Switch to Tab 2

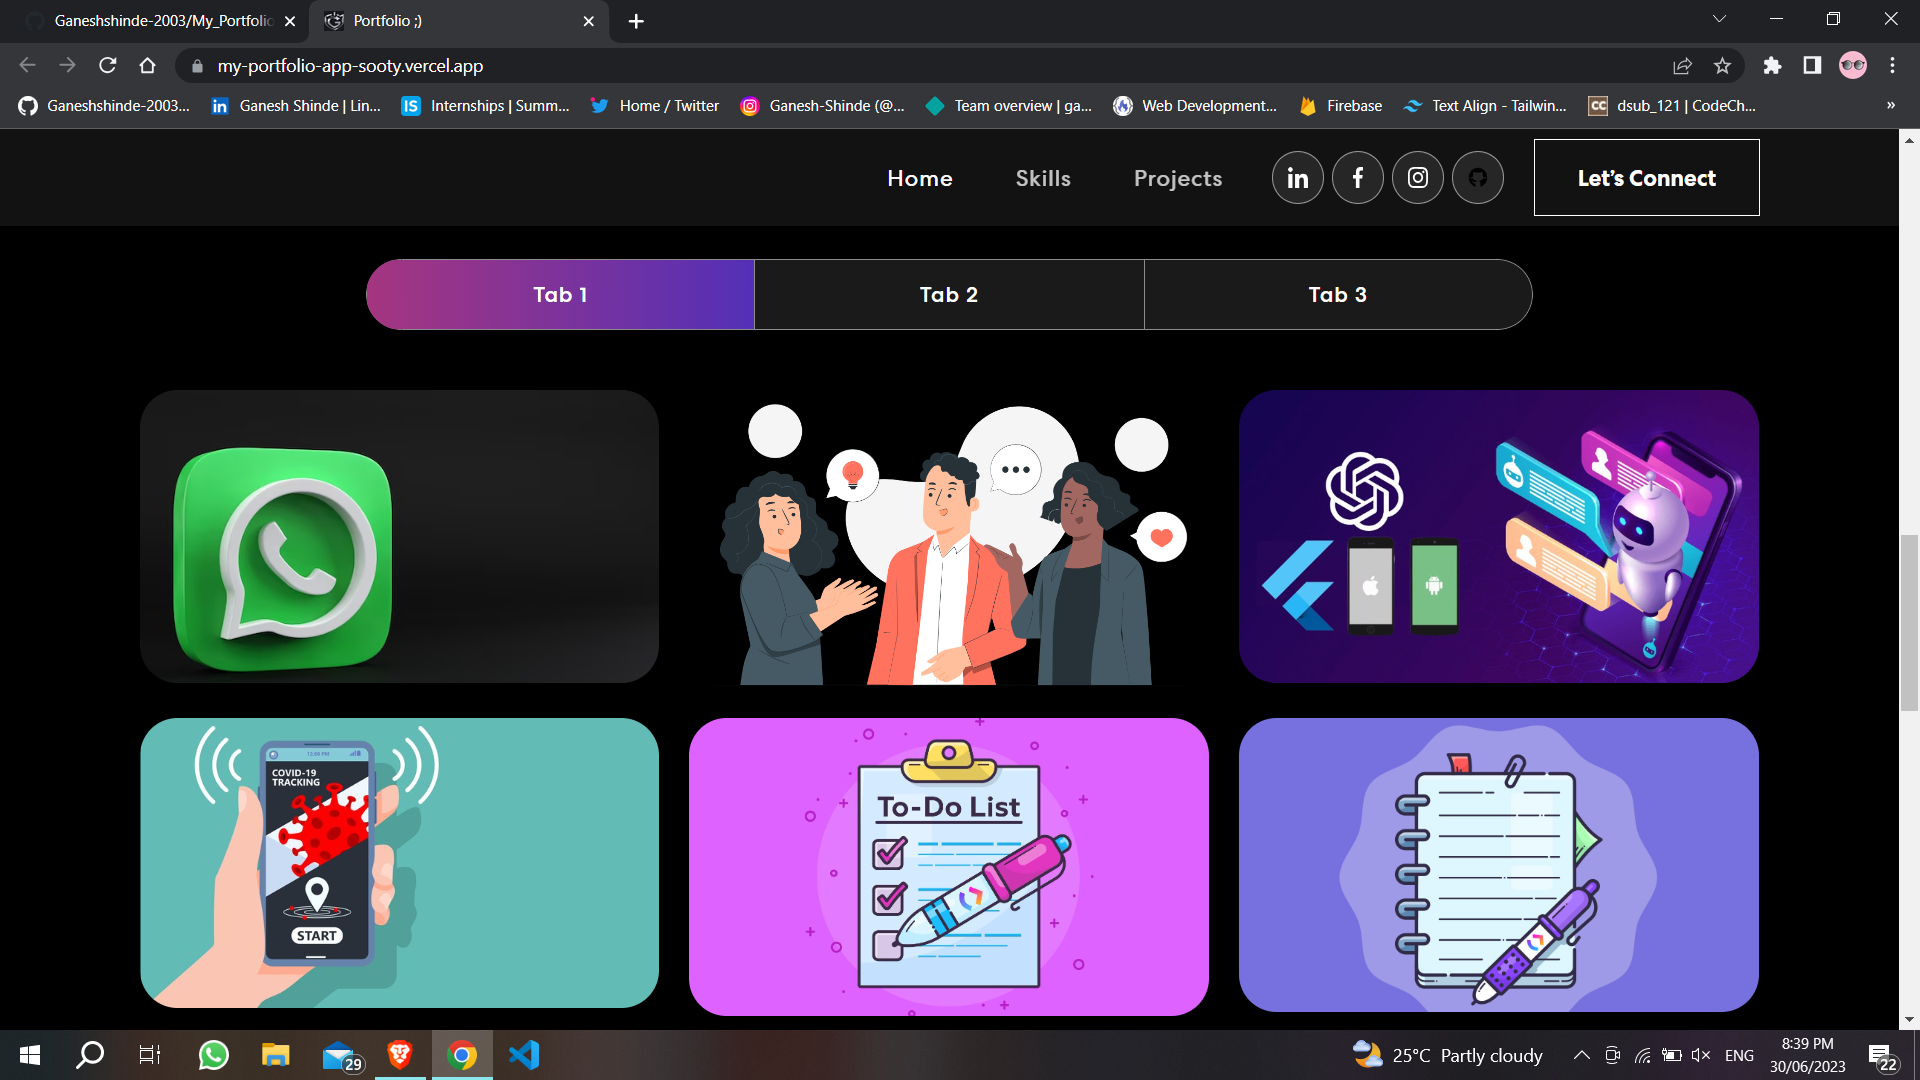tap(948, 294)
